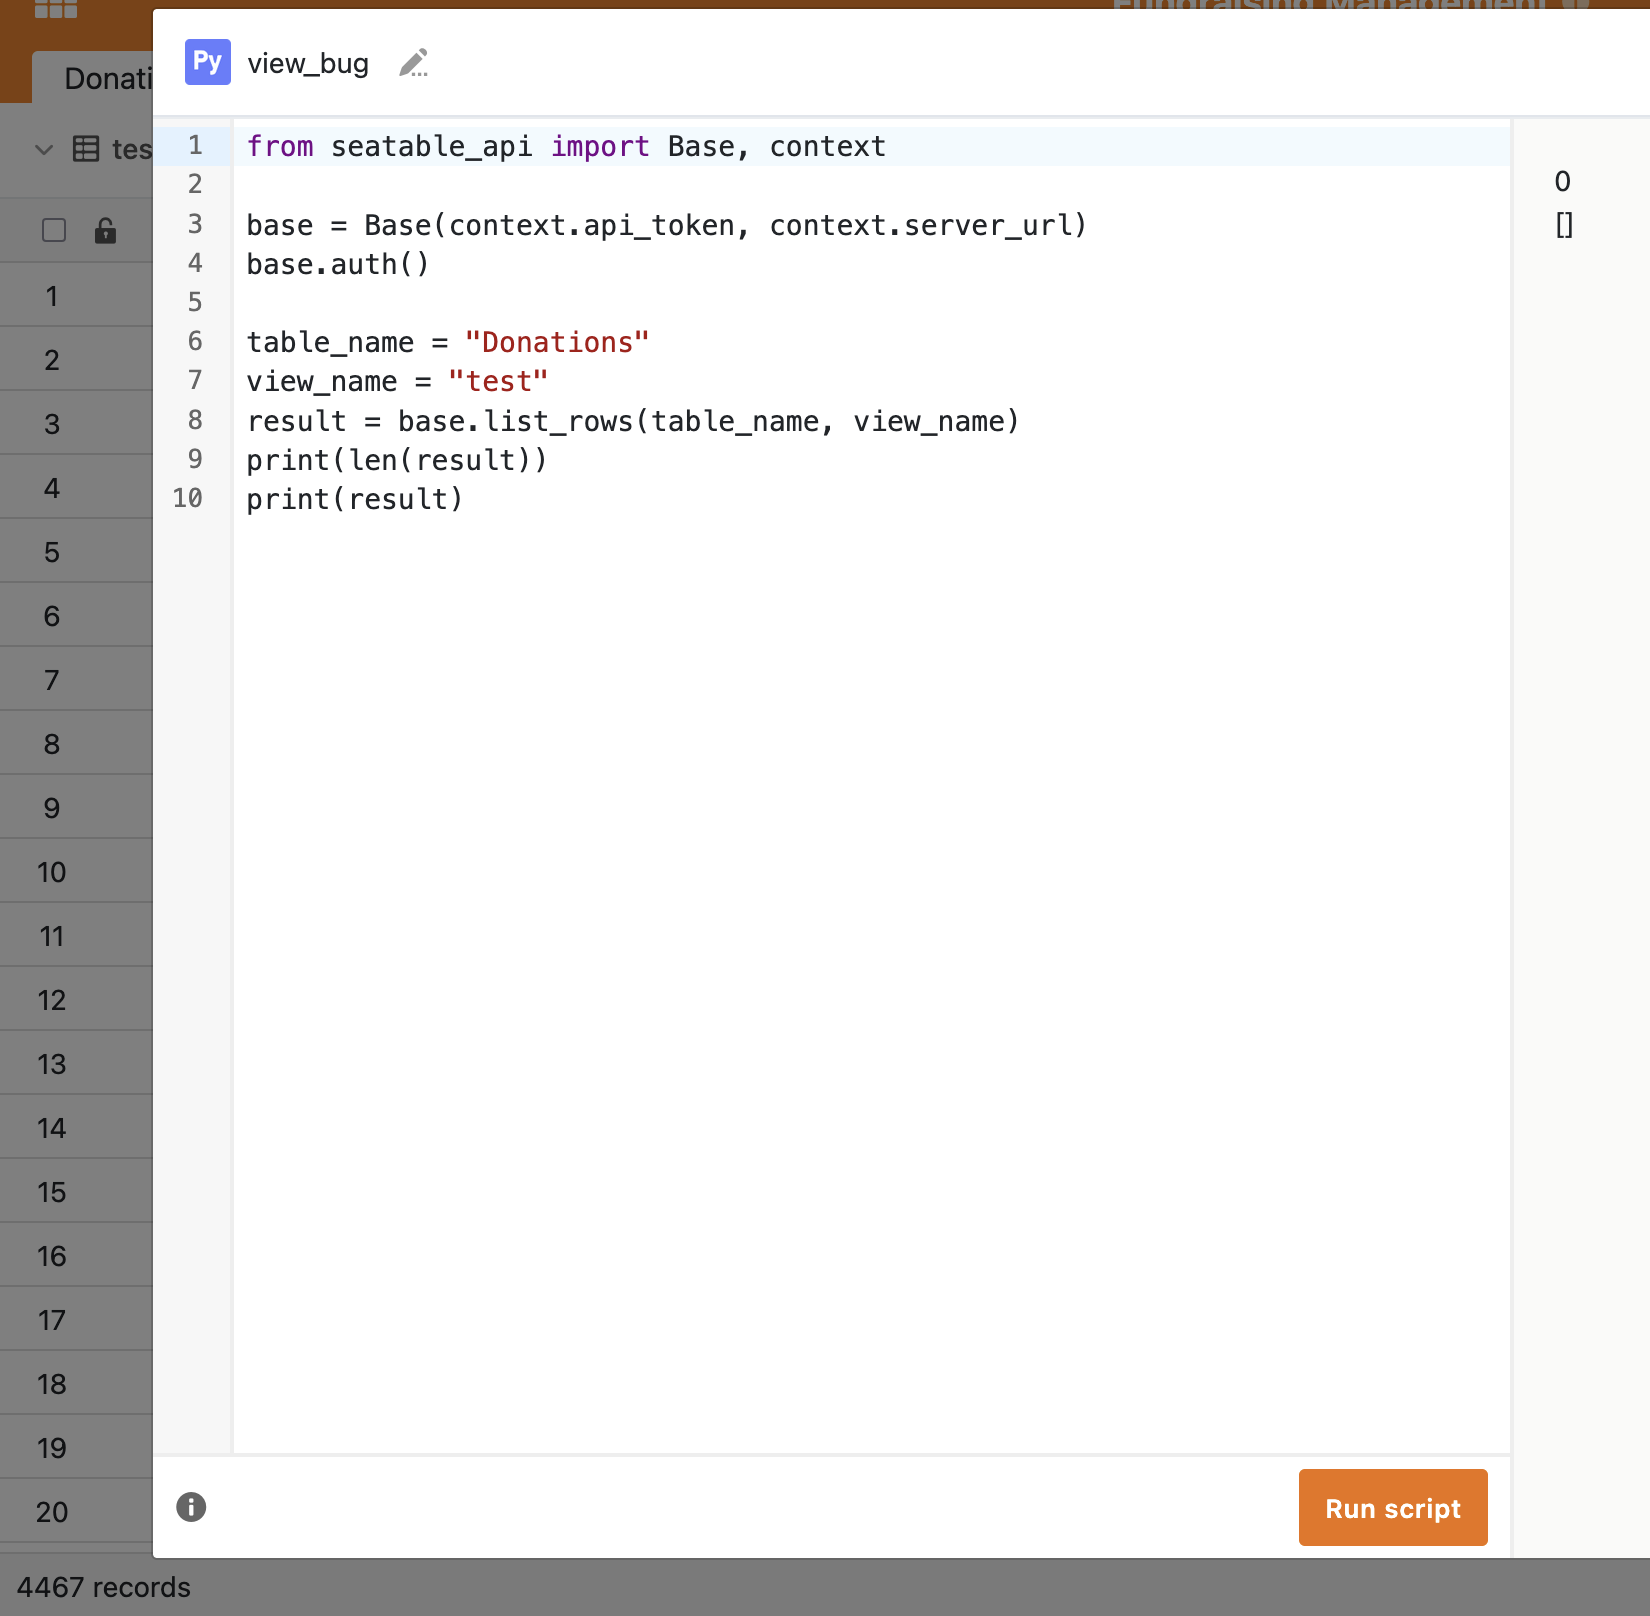The width and height of the screenshot is (1650, 1616).
Task: Click the 4467 records status text
Action: pos(104,1587)
